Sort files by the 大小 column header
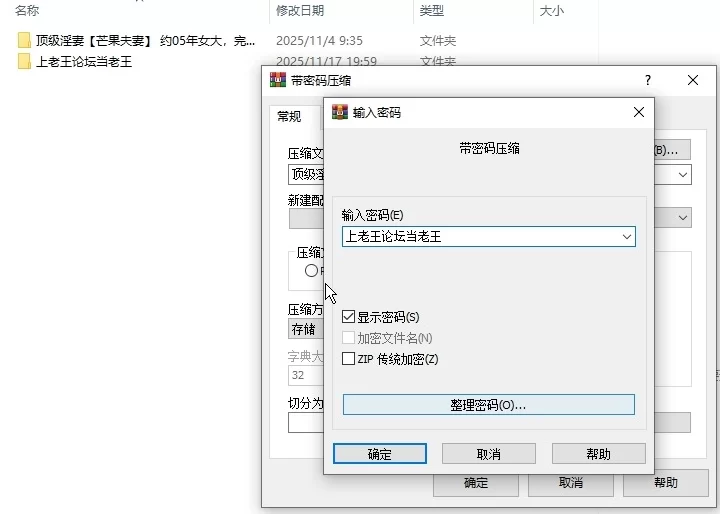The height and width of the screenshot is (514, 720). (x=551, y=10)
